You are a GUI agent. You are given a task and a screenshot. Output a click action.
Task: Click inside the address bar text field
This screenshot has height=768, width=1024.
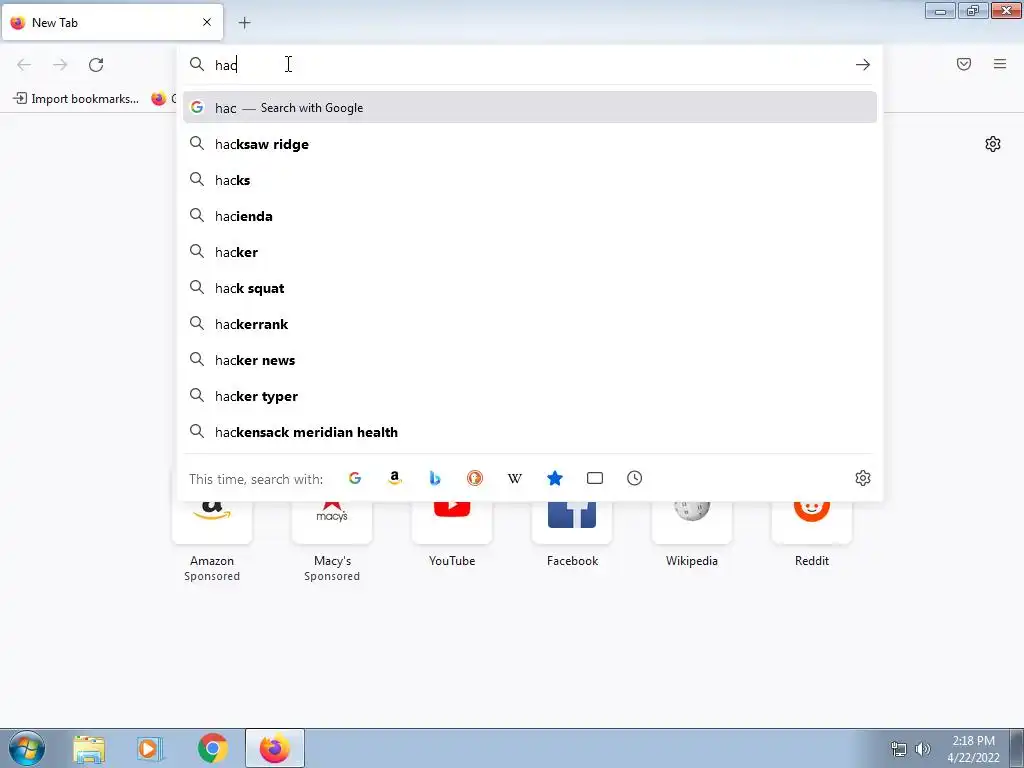[x=529, y=65]
